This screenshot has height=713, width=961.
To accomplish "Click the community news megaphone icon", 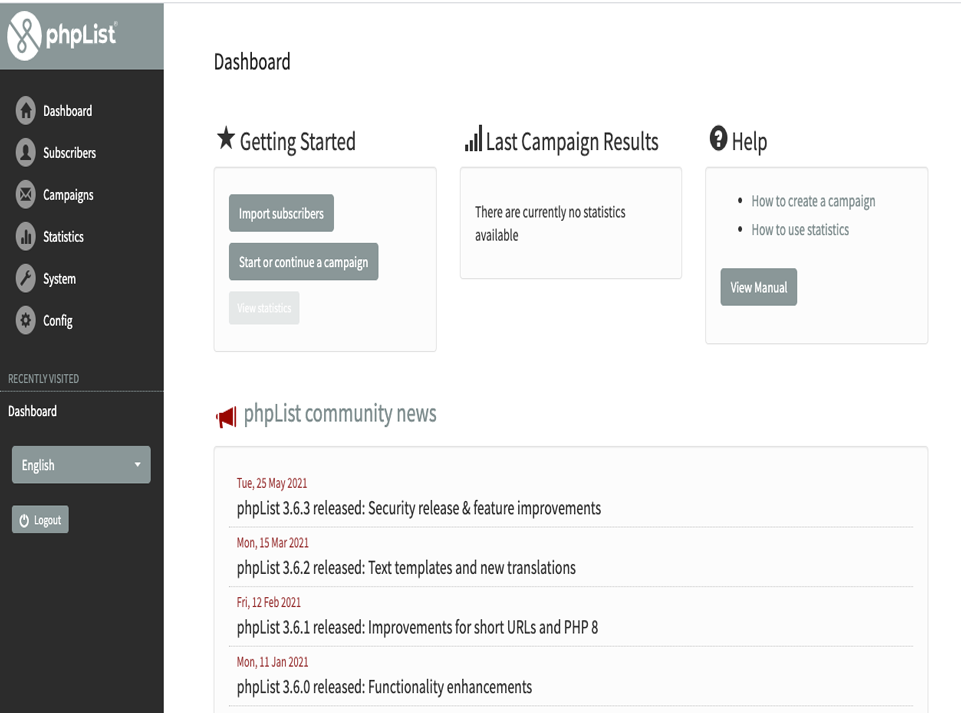I will tap(226, 416).
